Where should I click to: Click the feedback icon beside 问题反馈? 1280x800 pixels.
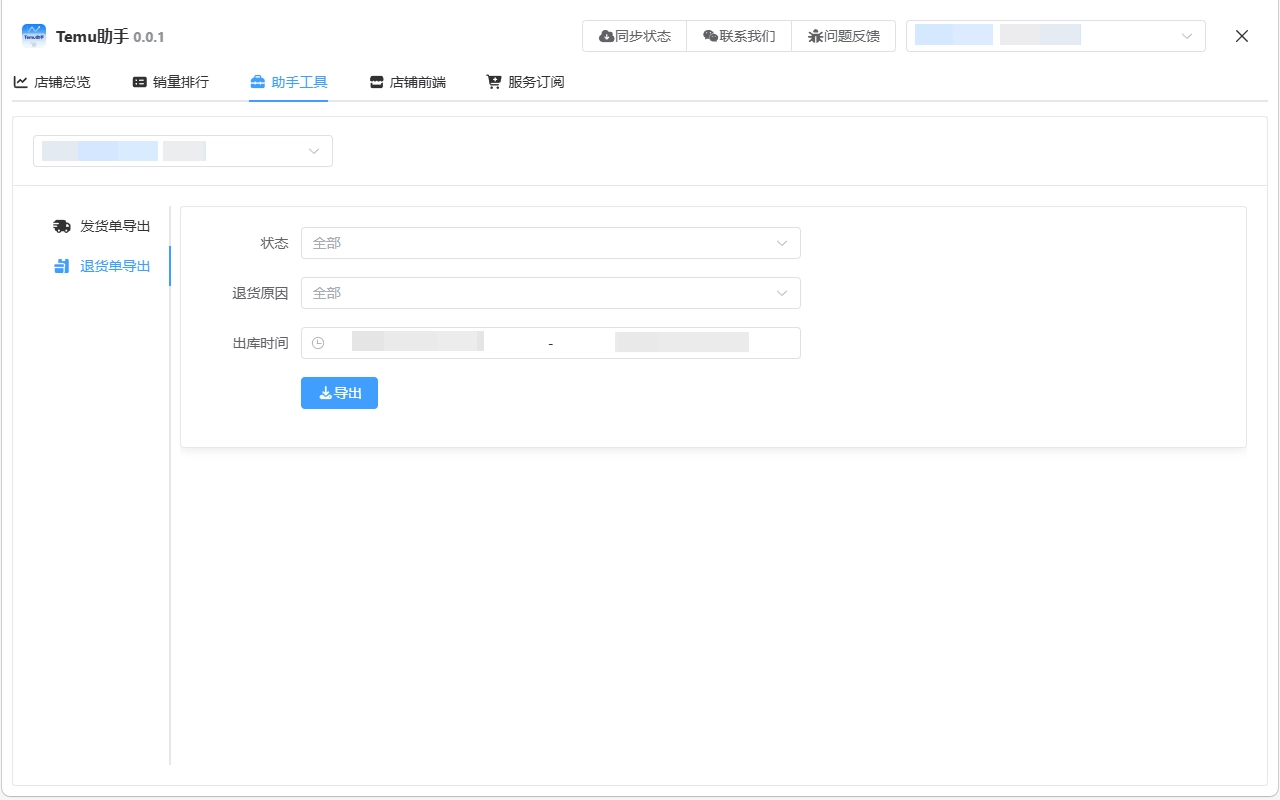pos(817,35)
